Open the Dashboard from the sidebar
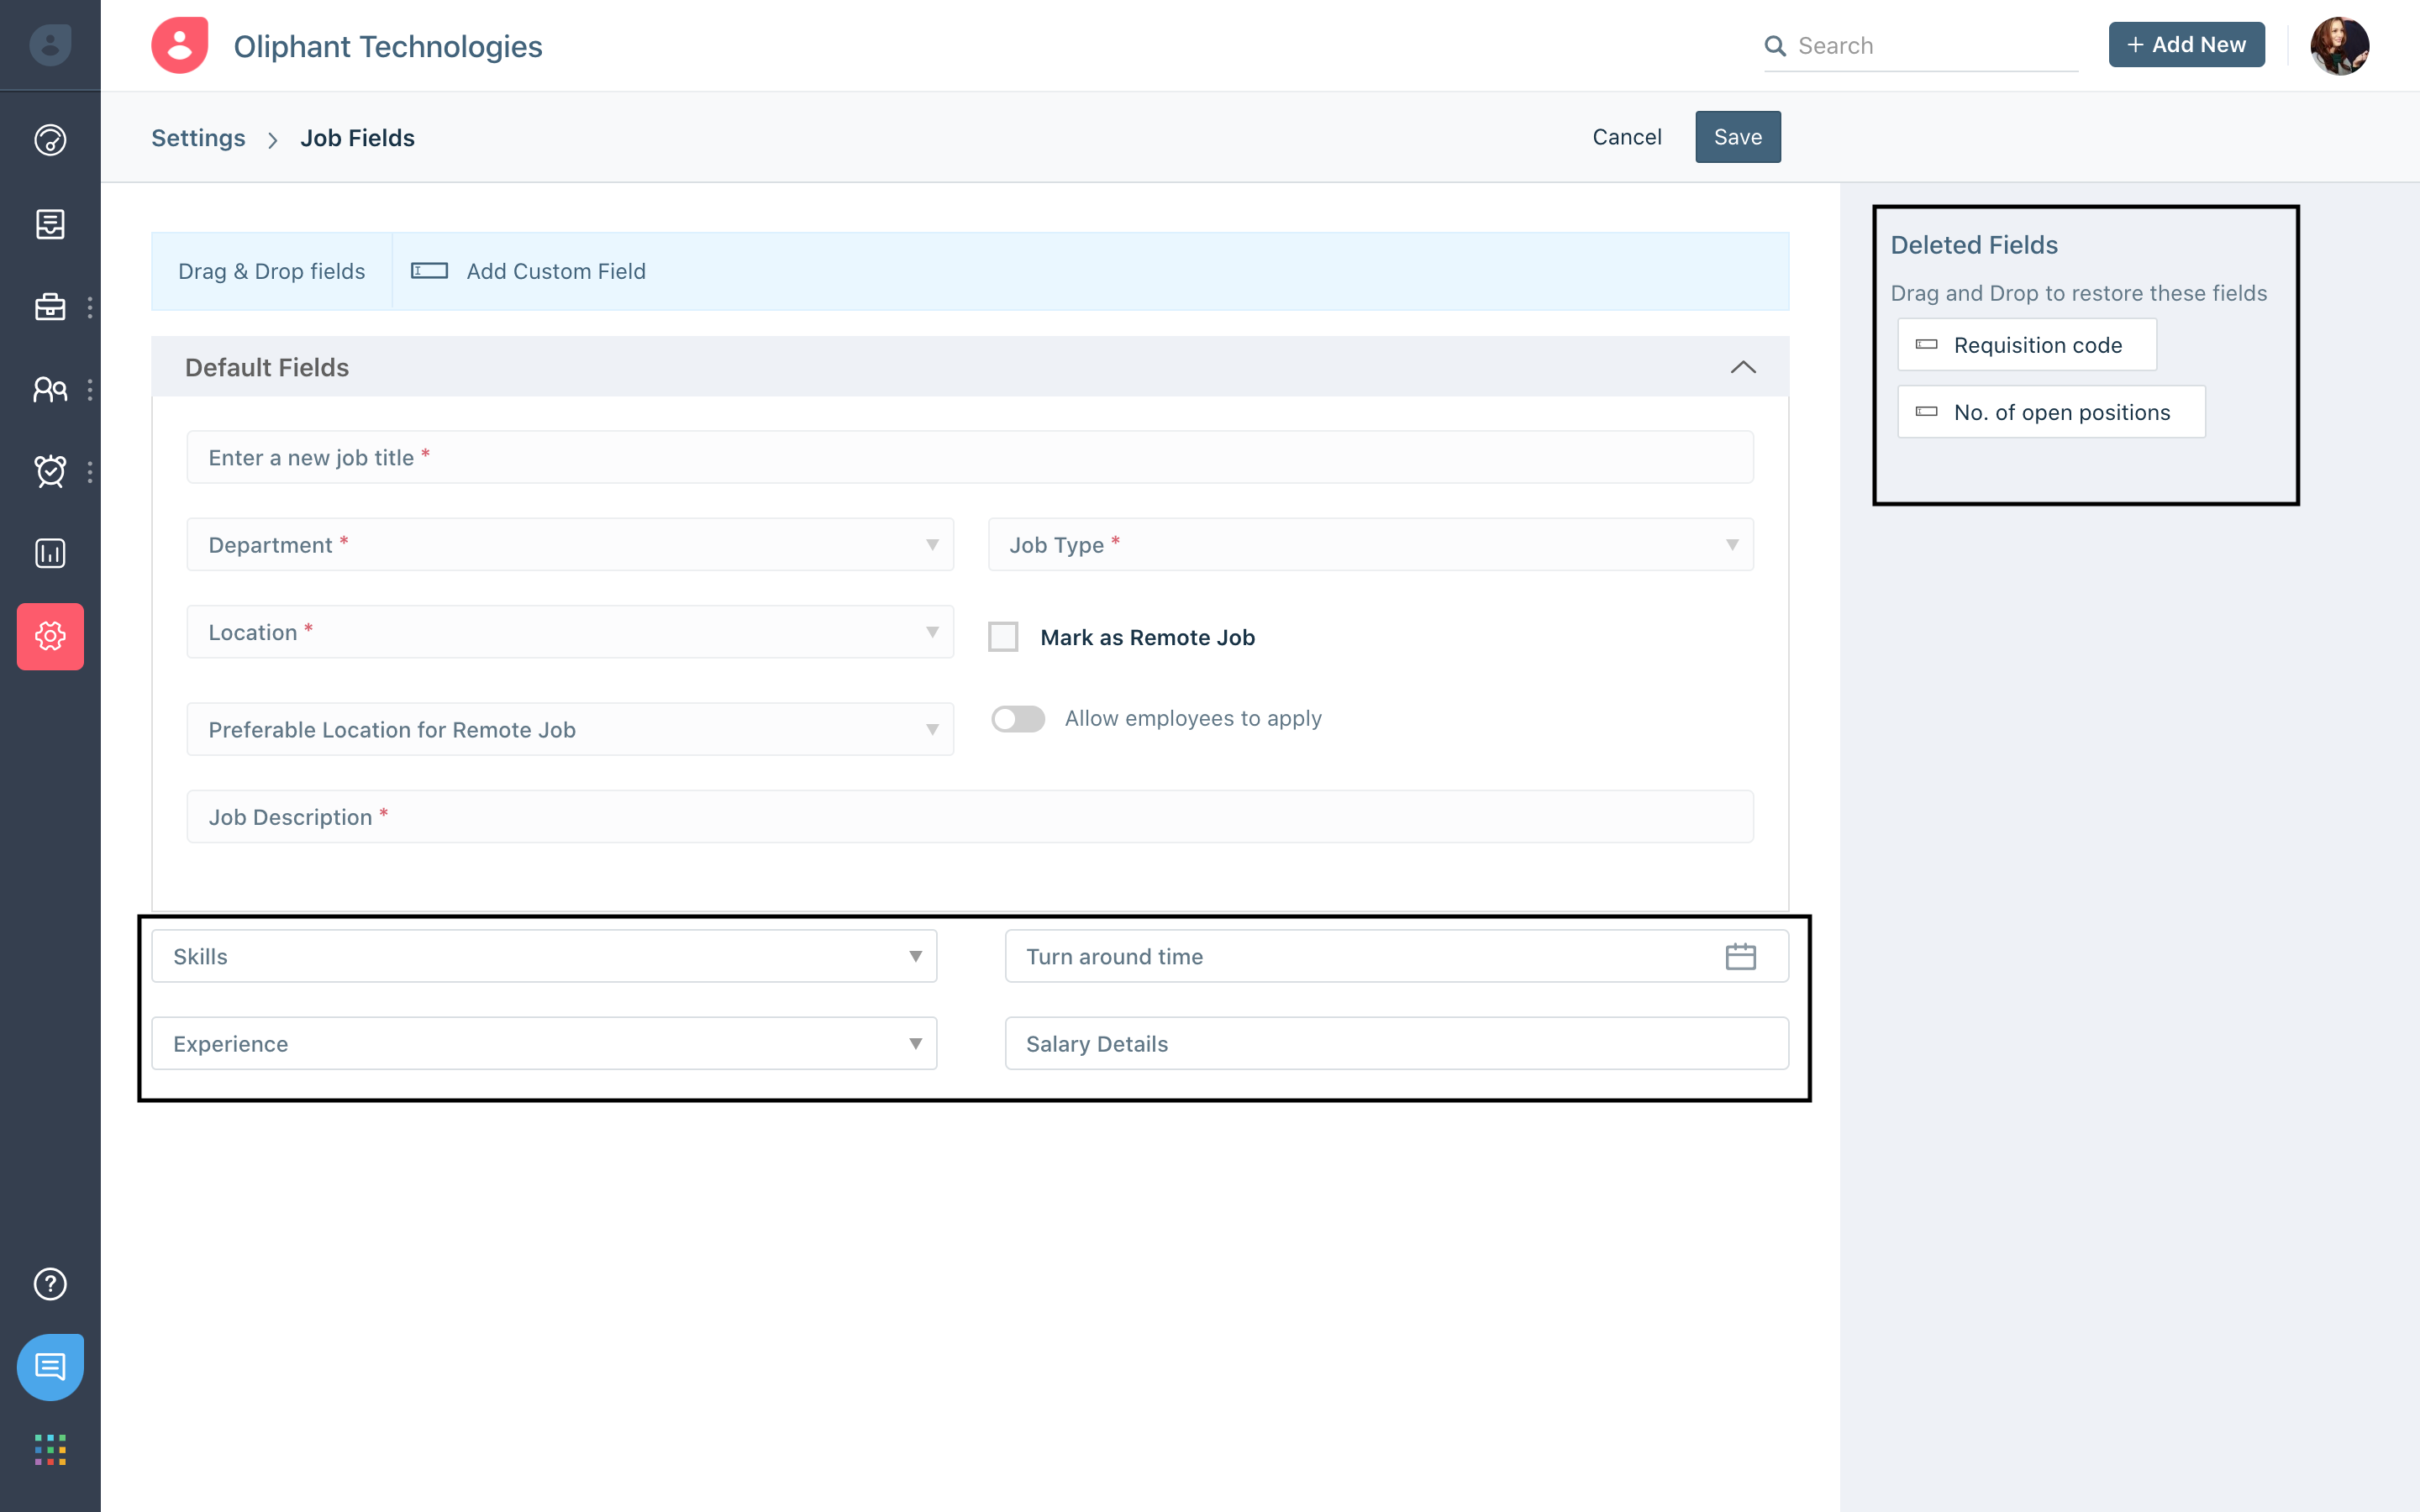The image size is (2420, 1512). click(50, 140)
